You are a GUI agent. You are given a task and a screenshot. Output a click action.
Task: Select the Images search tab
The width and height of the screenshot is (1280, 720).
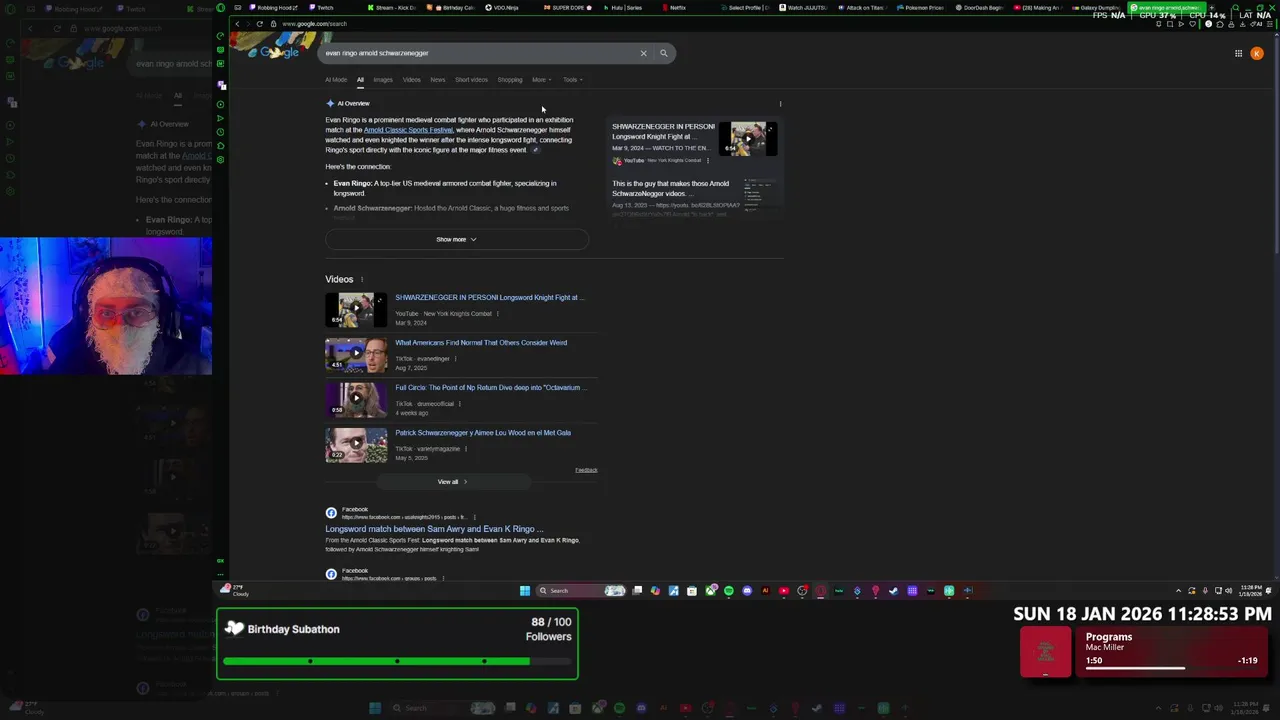coord(383,80)
